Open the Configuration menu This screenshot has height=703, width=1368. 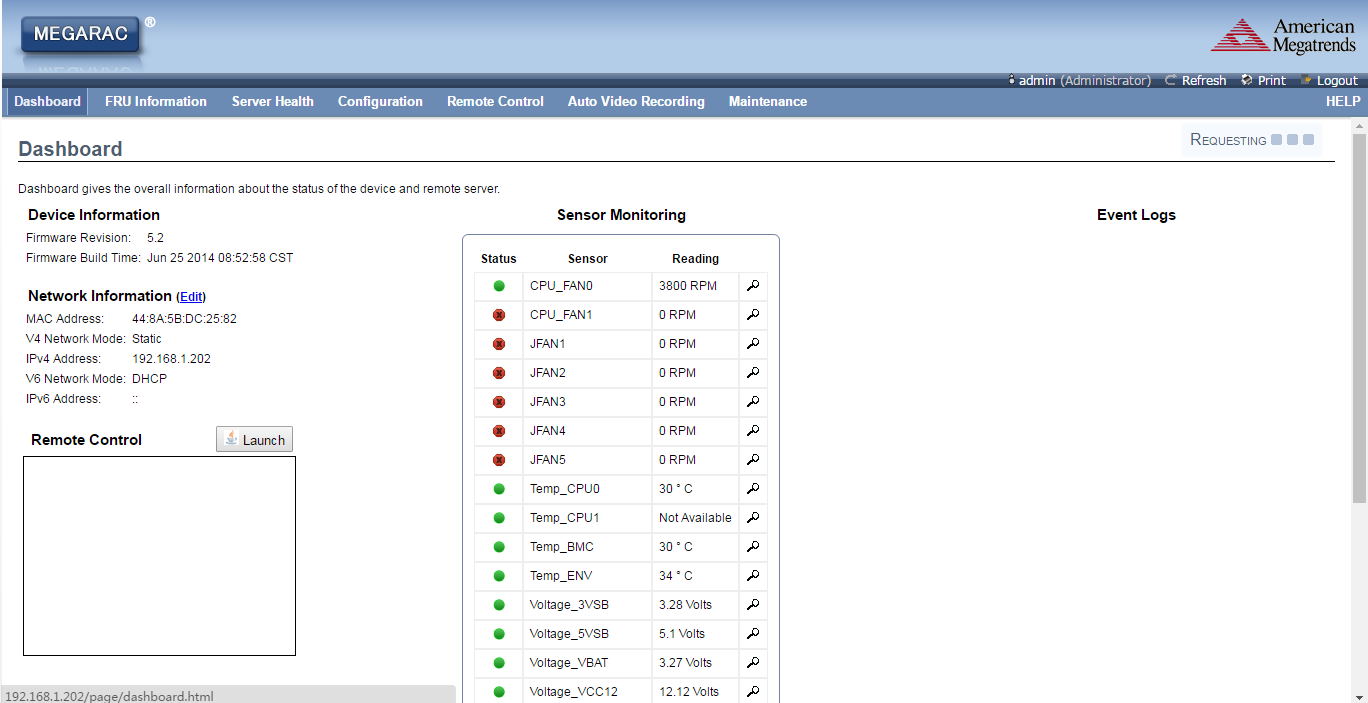(380, 102)
